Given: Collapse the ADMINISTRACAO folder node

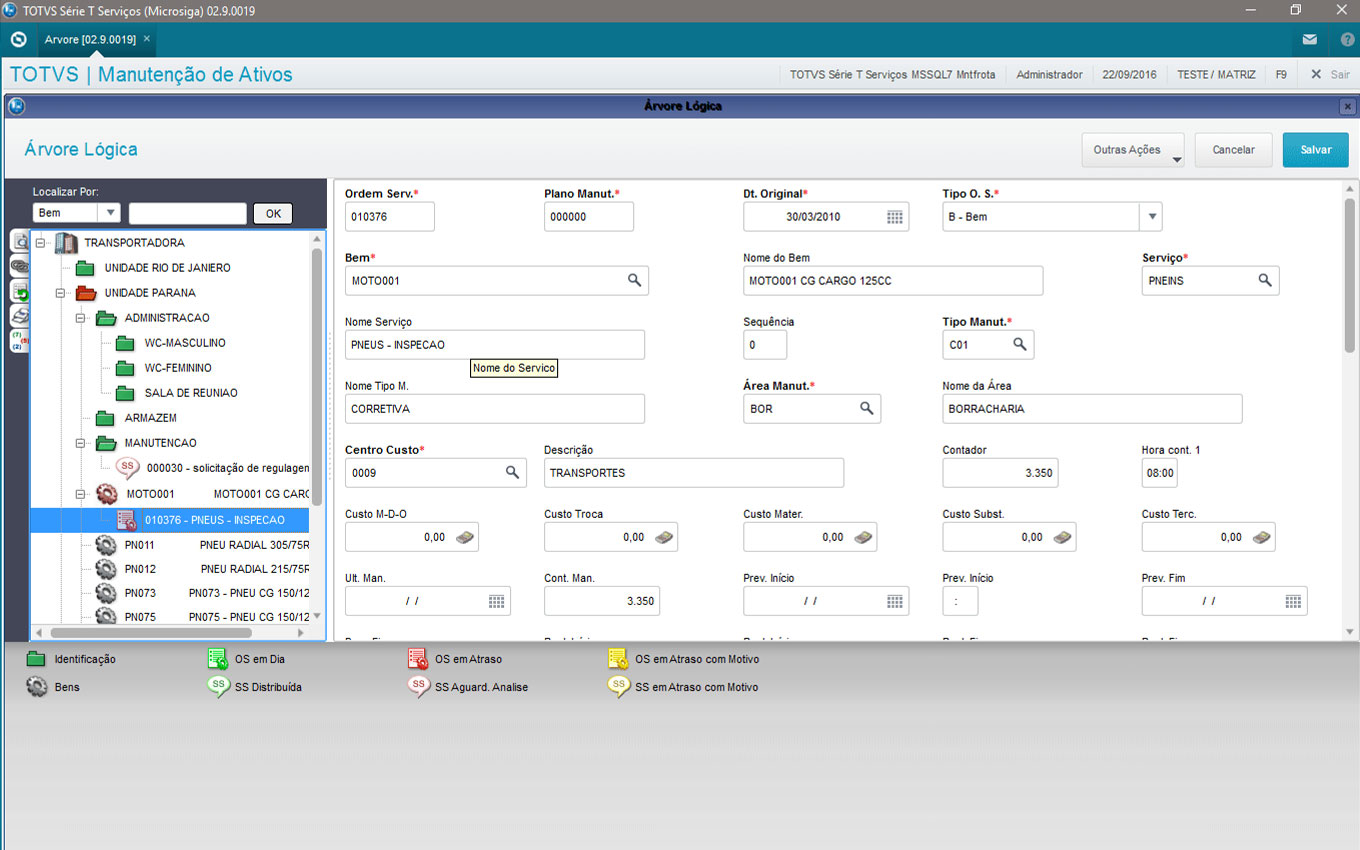Looking at the screenshot, I should (81, 318).
